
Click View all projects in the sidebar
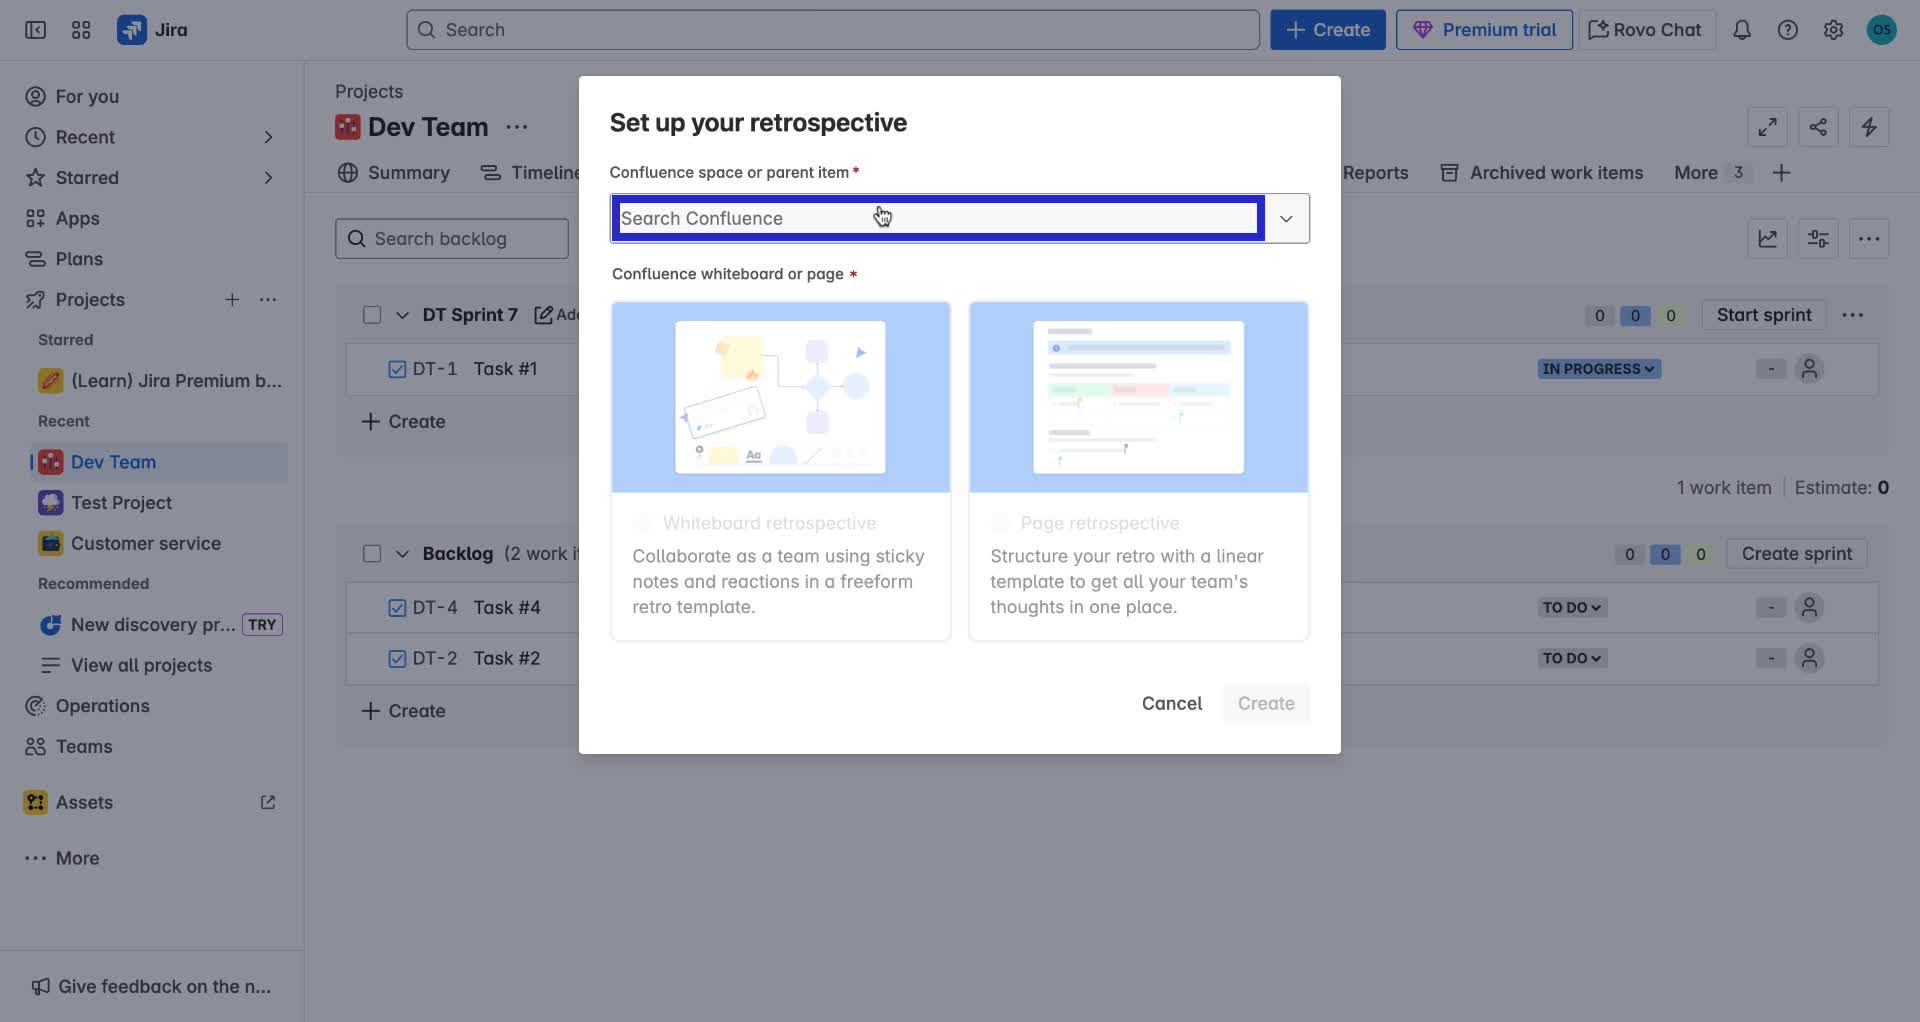(x=139, y=664)
